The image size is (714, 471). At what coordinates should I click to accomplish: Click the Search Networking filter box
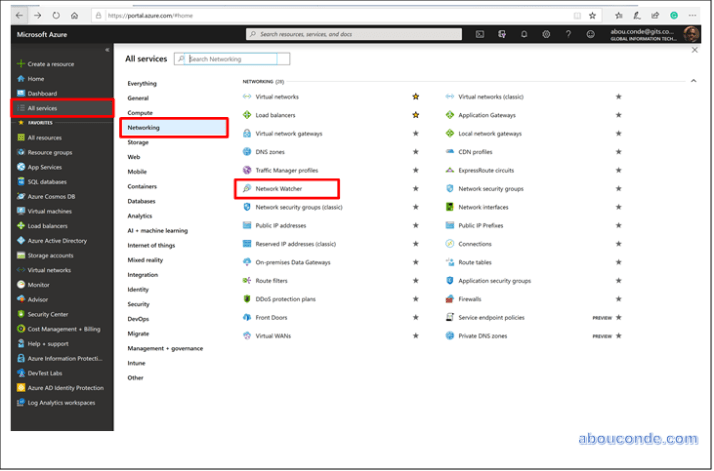click(x=237, y=59)
